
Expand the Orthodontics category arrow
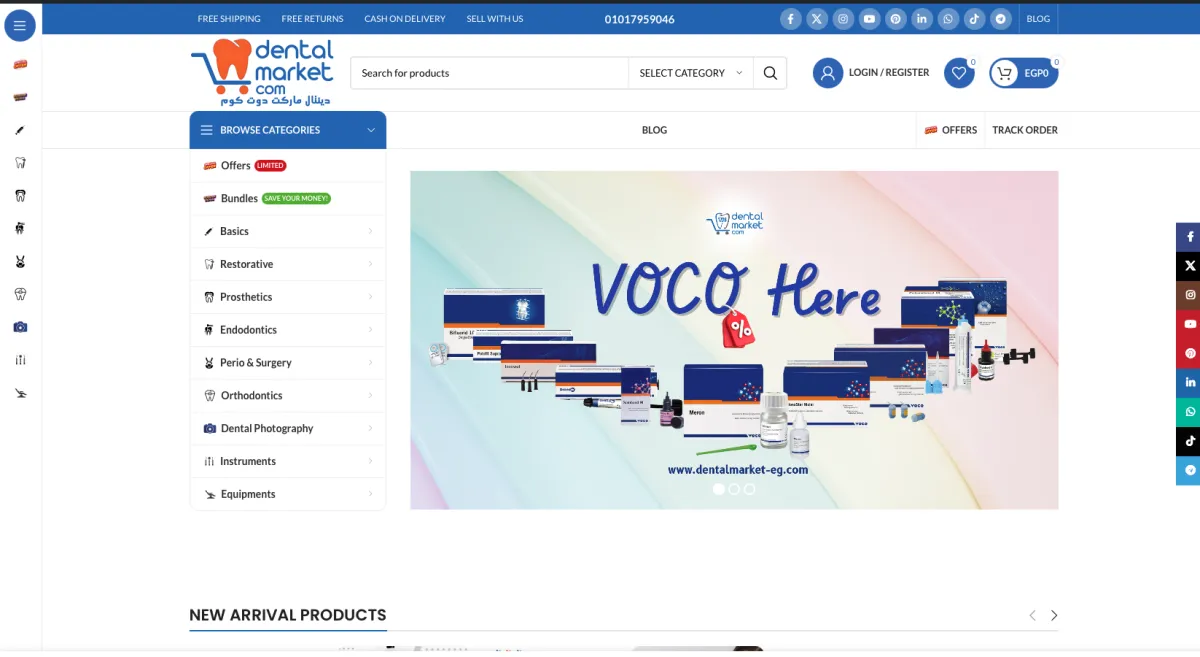370,395
